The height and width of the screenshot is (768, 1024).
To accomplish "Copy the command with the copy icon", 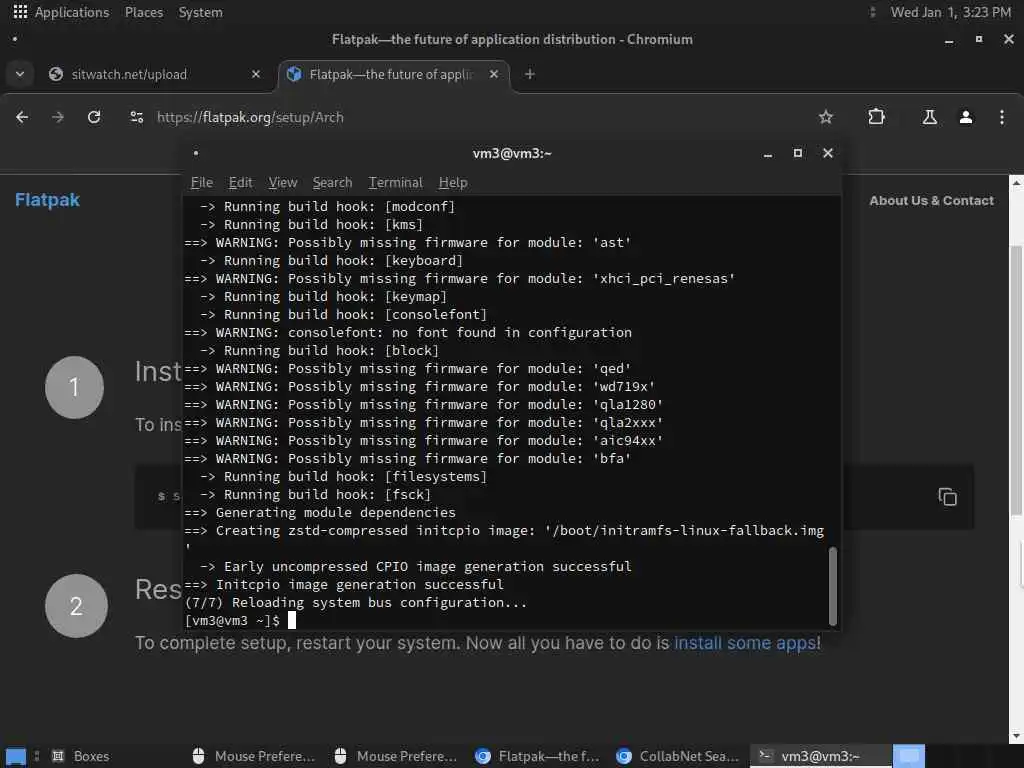I will 948,497.
